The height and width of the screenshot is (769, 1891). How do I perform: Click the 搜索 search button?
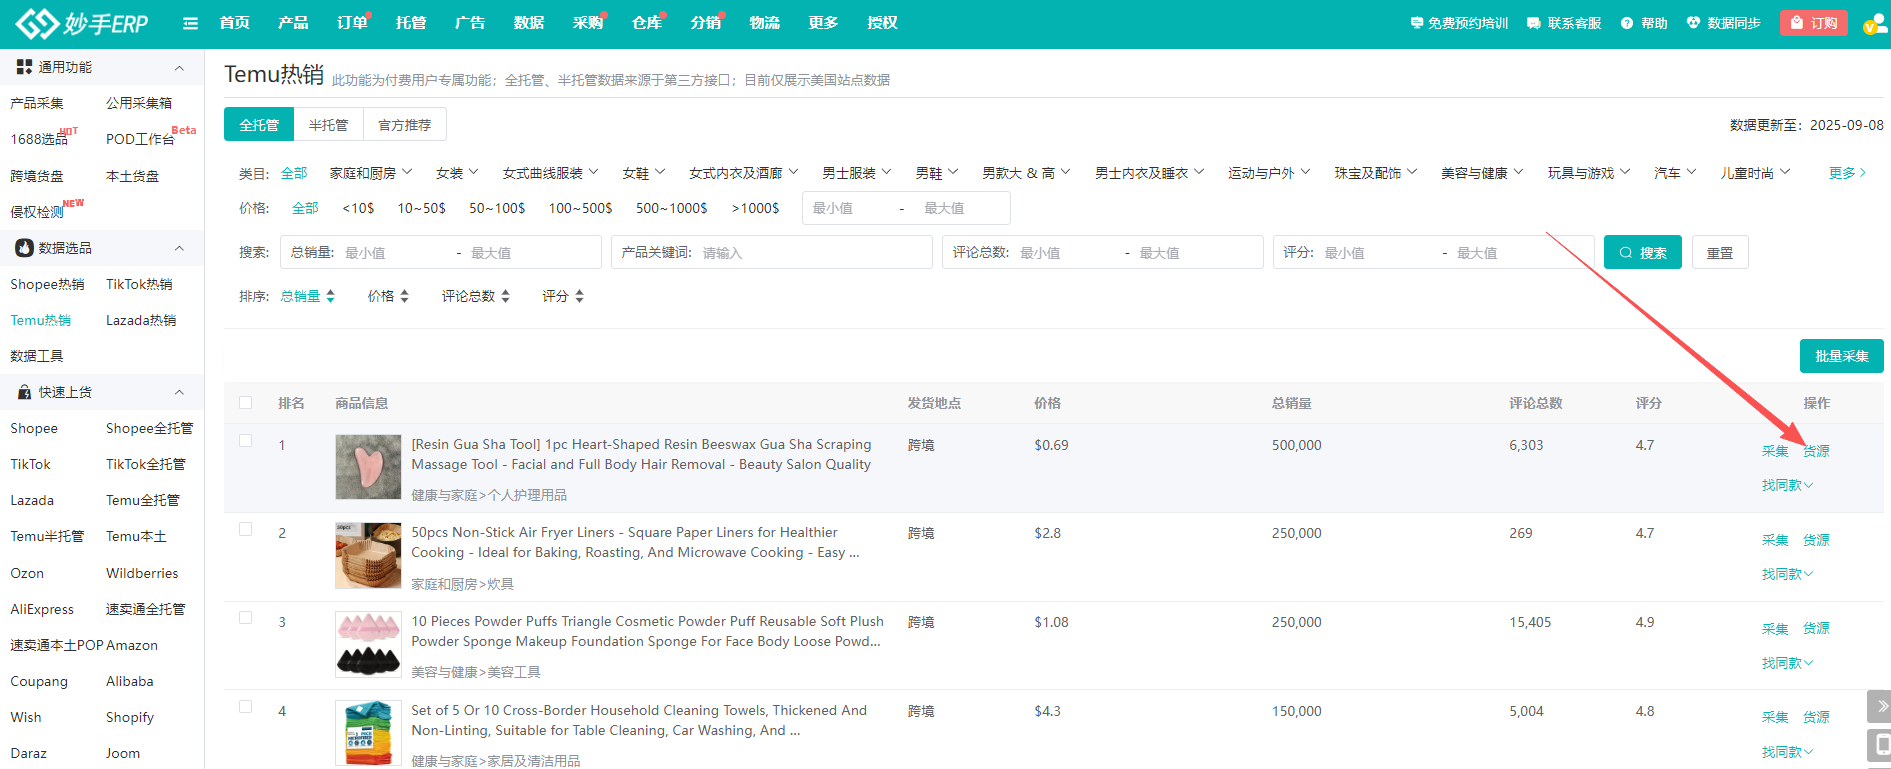click(x=1643, y=253)
